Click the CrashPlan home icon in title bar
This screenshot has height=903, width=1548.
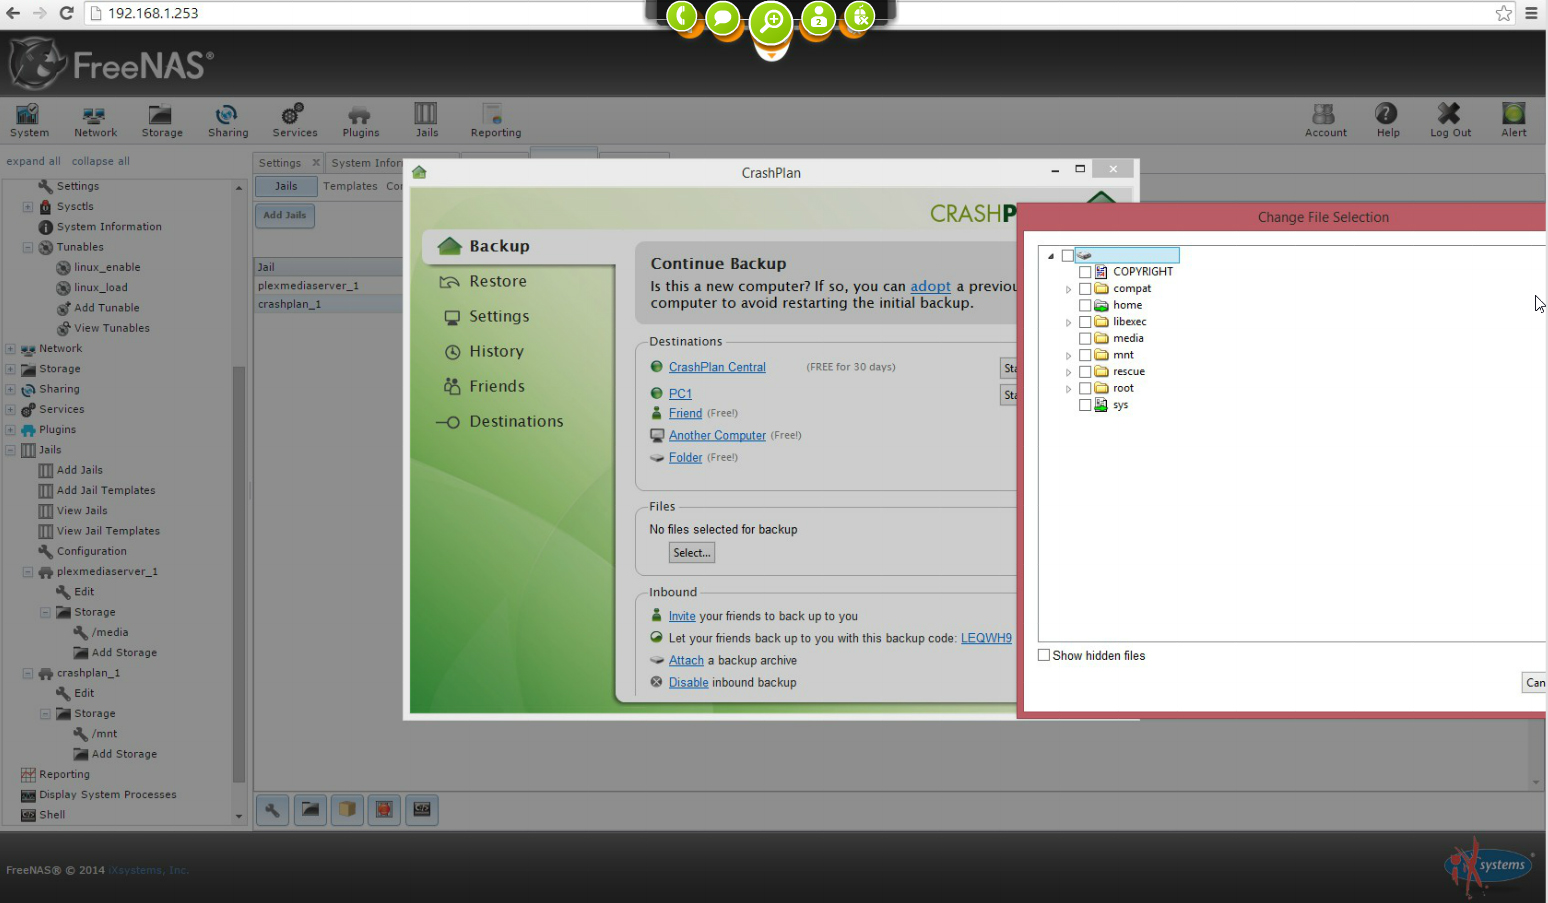[419, 172]
